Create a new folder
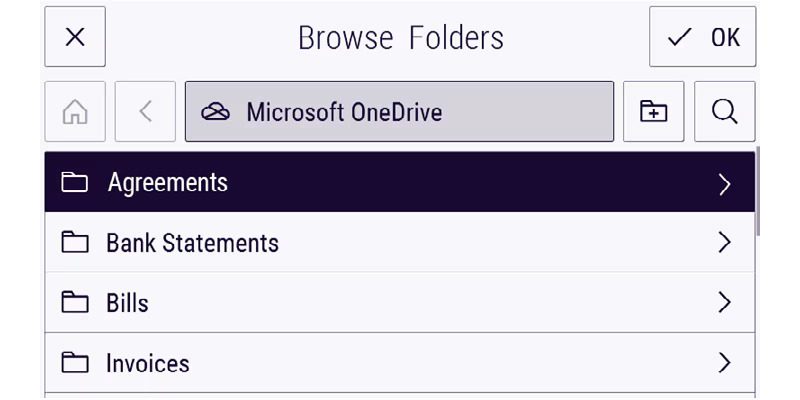Screen dimensions: 800x400 (x=654, y=112)
